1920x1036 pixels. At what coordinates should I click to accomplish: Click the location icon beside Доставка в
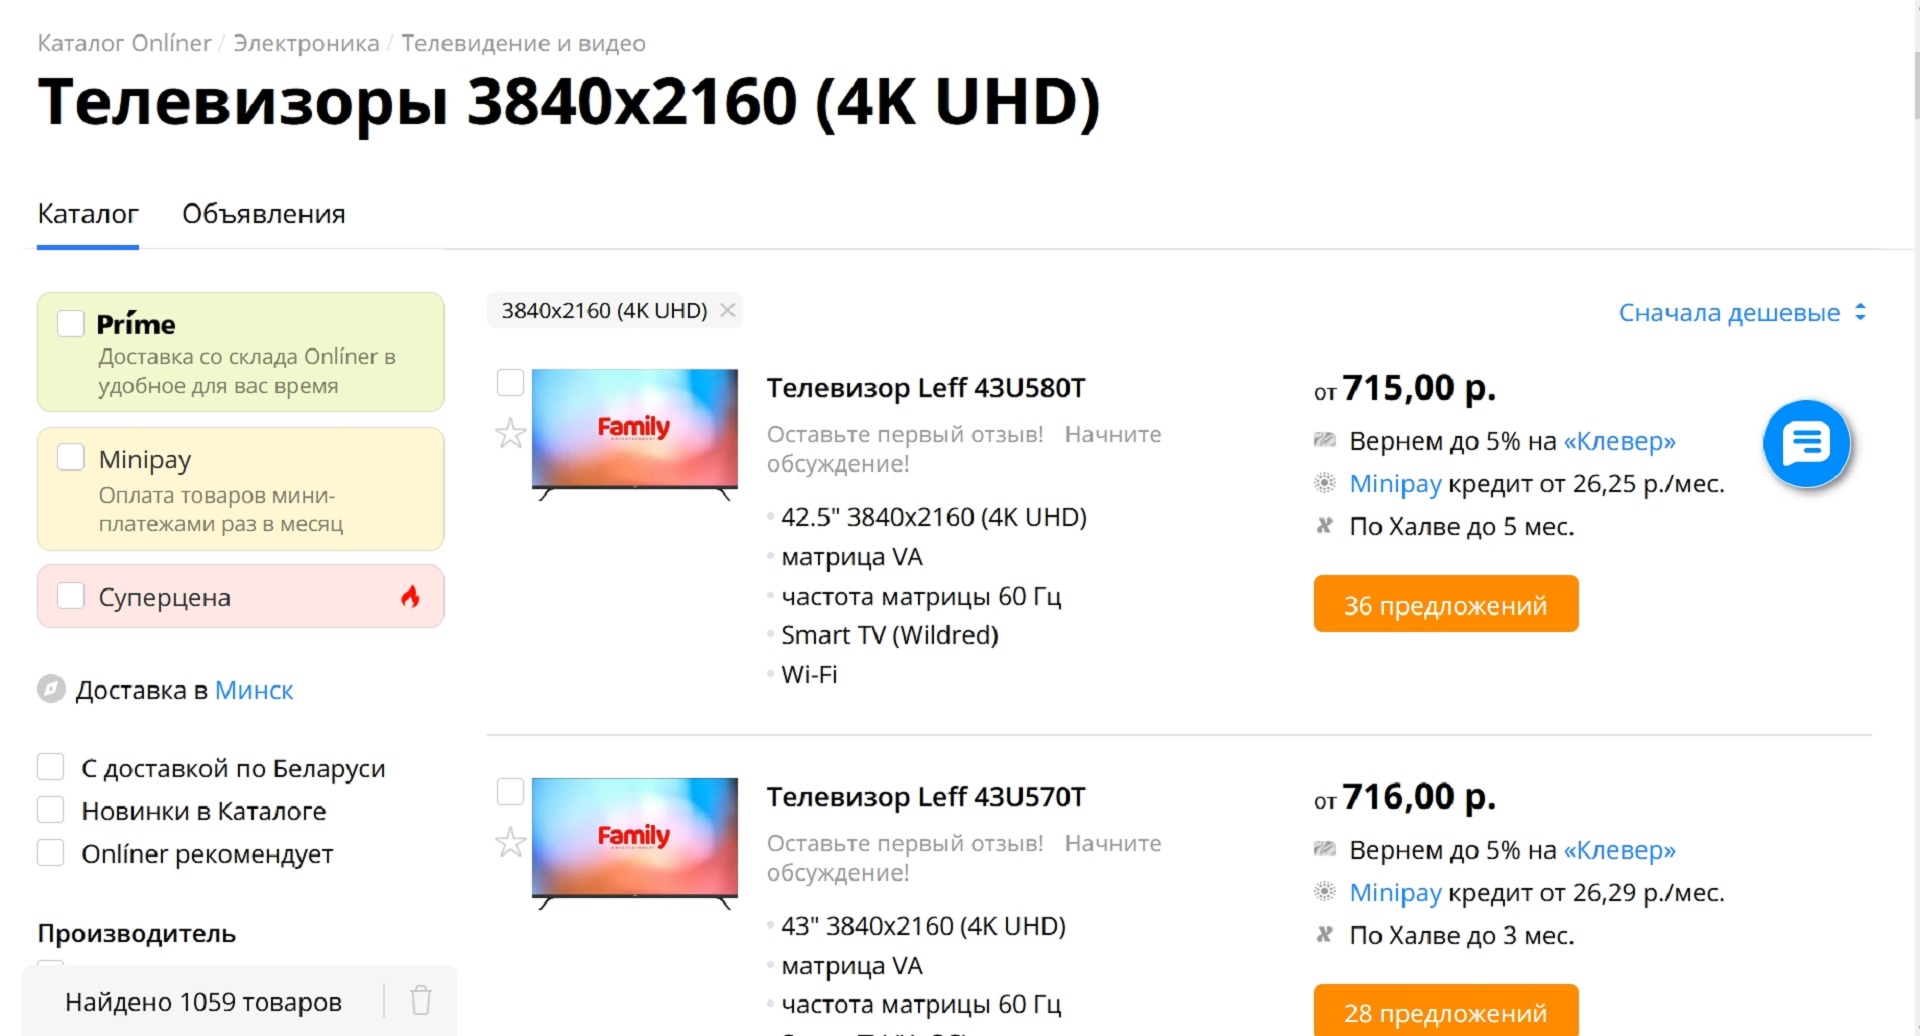(x=51, y=689)
